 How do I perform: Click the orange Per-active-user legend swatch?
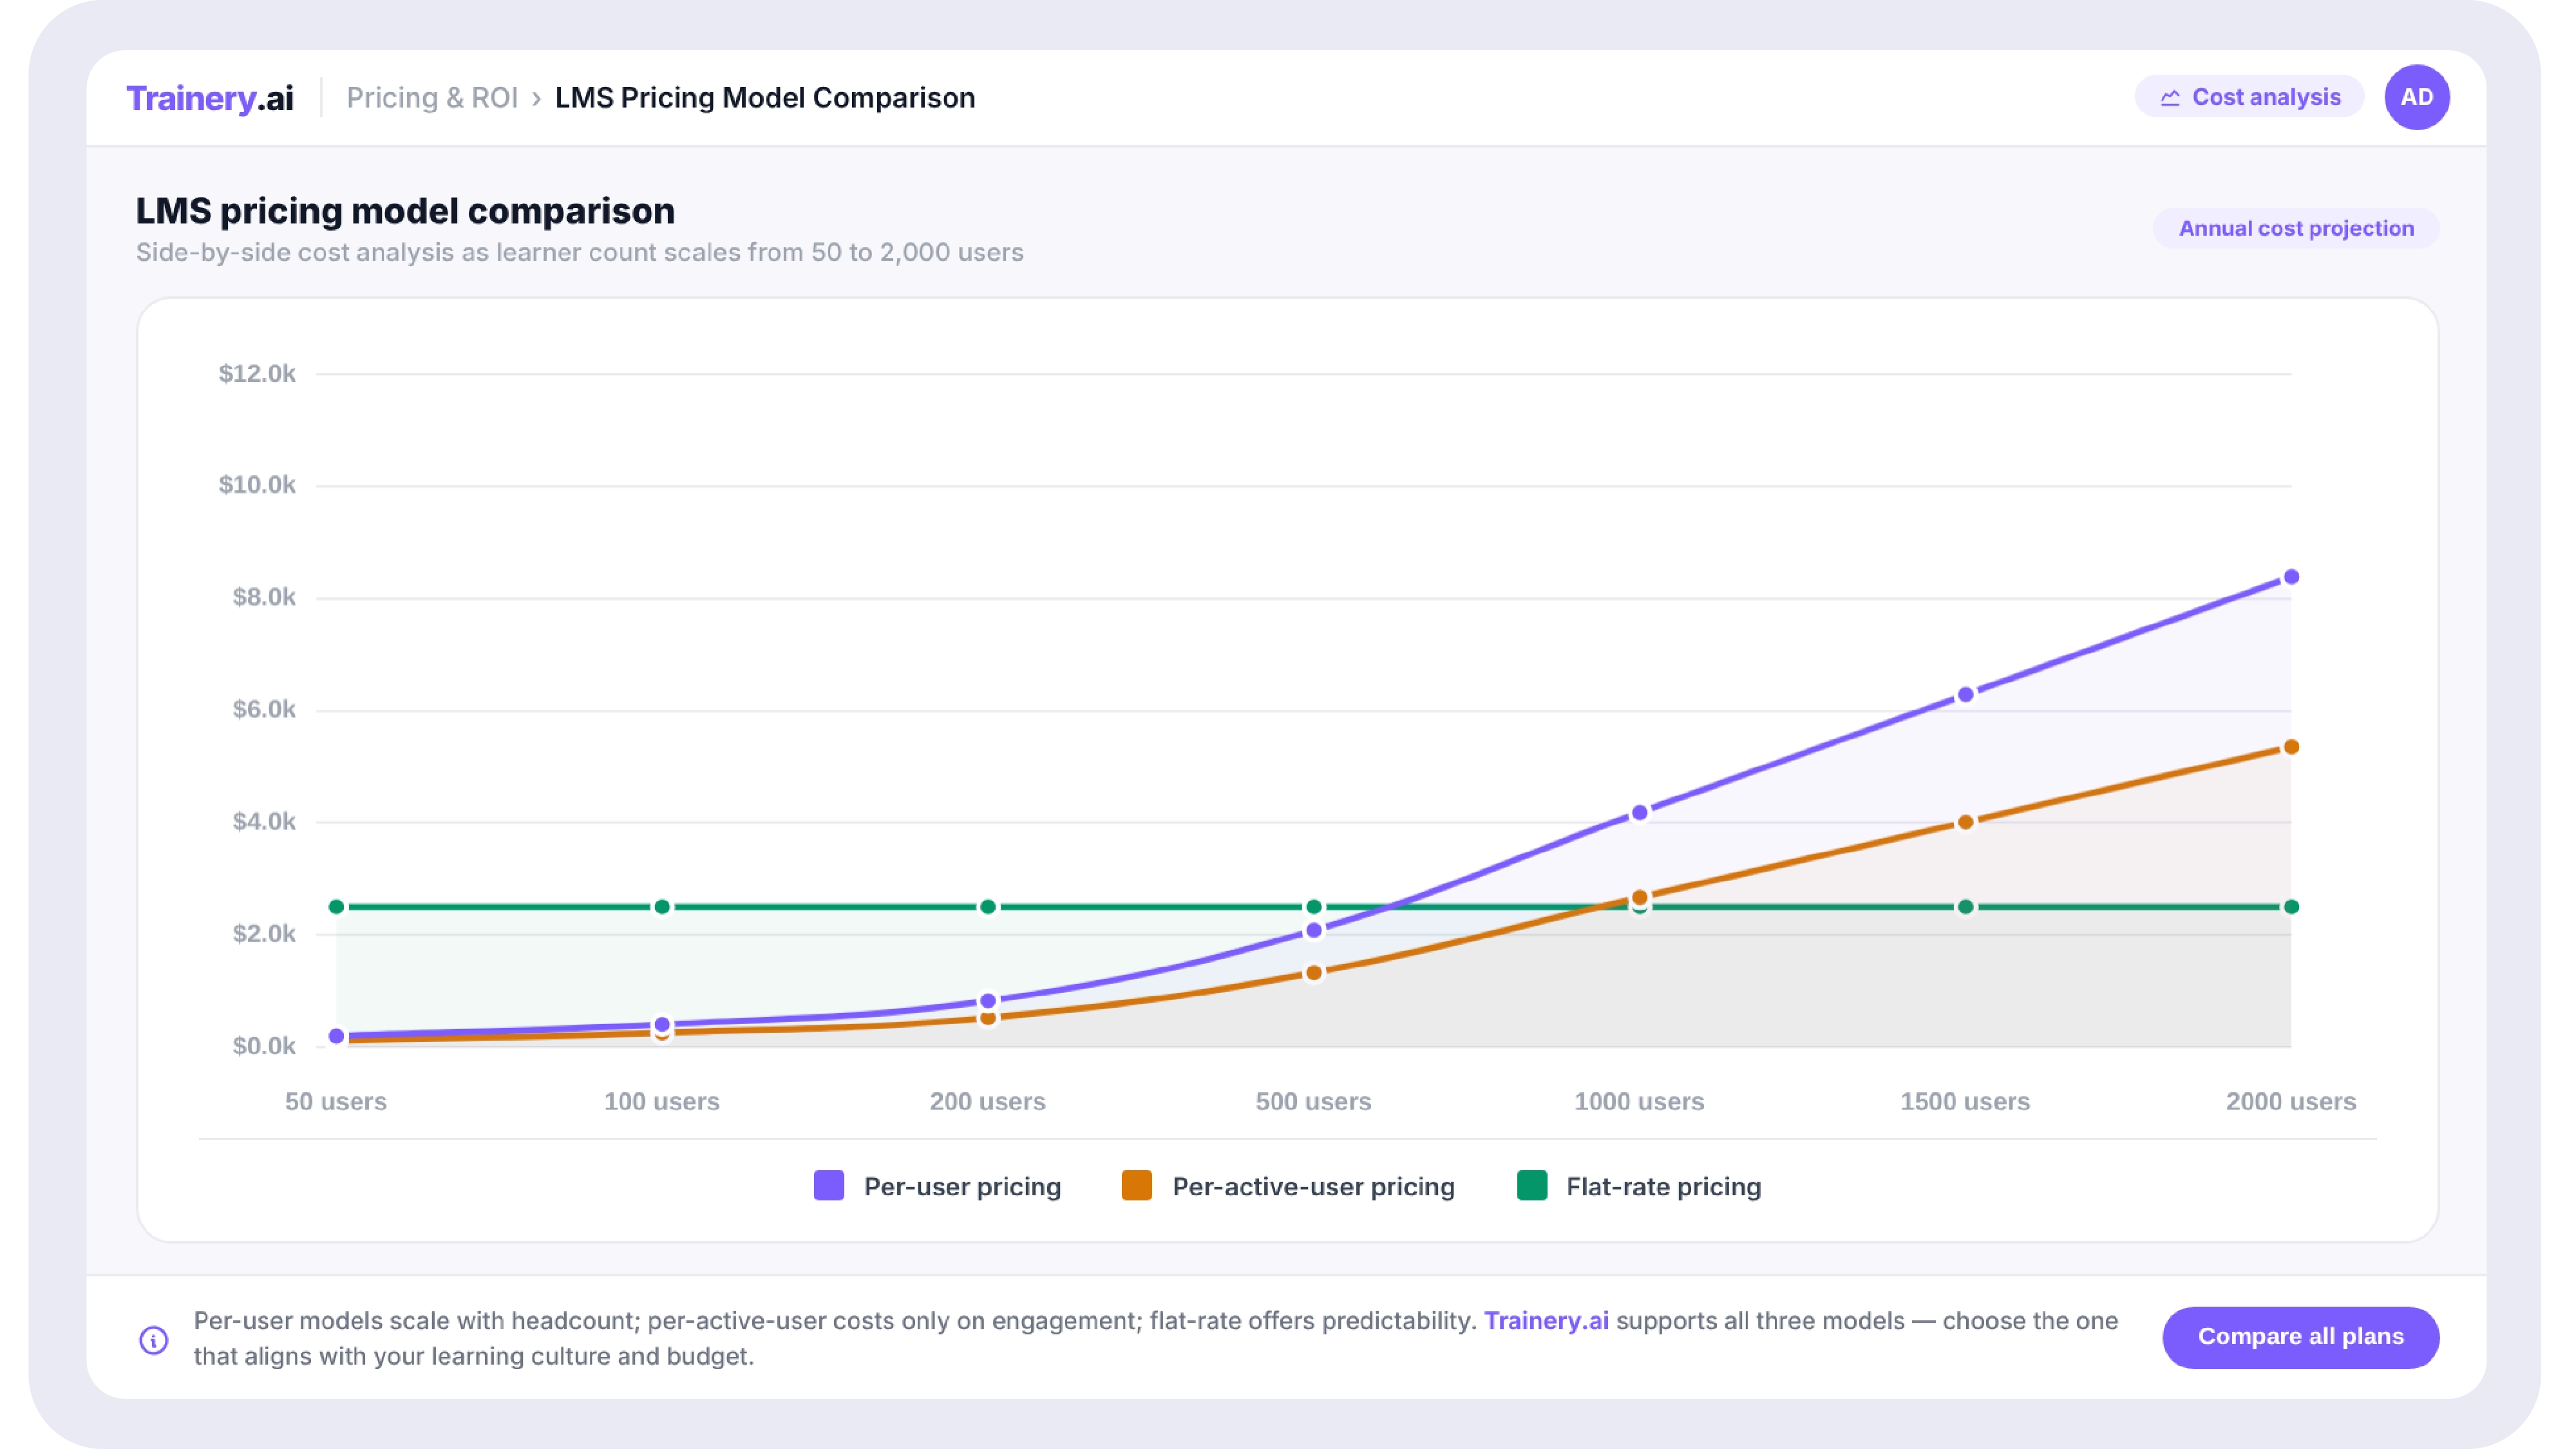click(x=1137, y=1186)
